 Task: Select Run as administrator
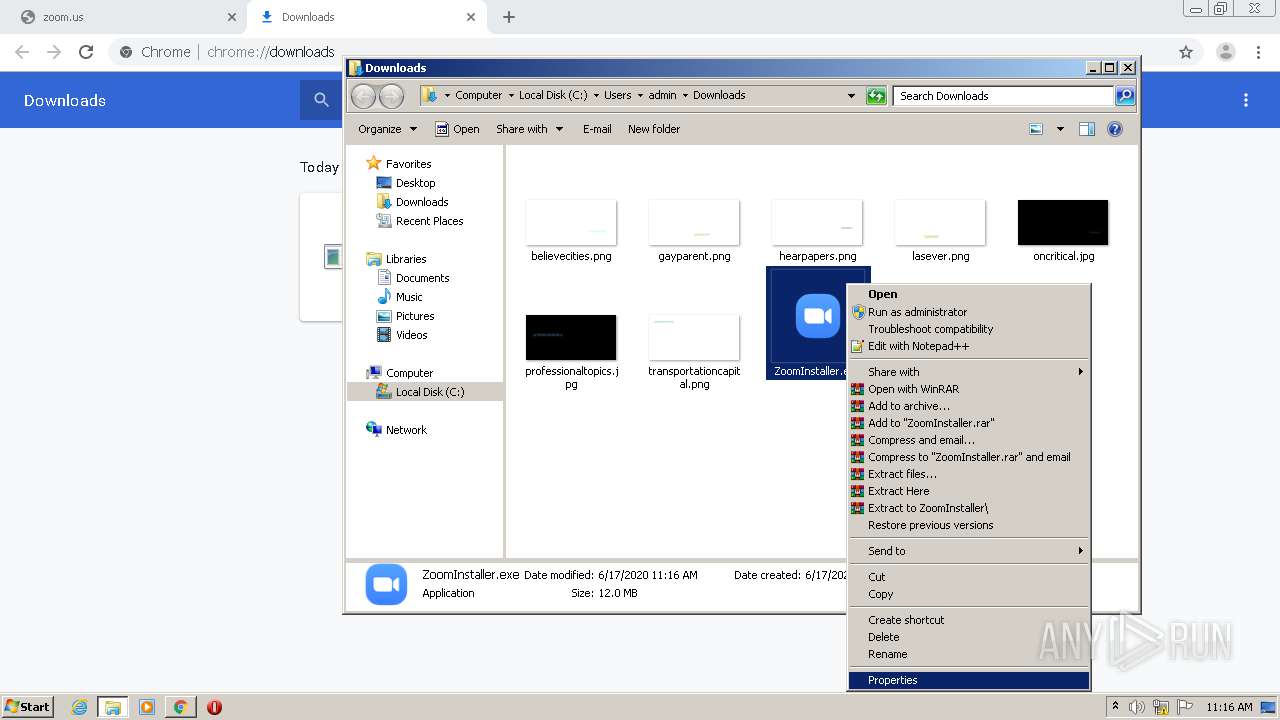coord(969,312)
